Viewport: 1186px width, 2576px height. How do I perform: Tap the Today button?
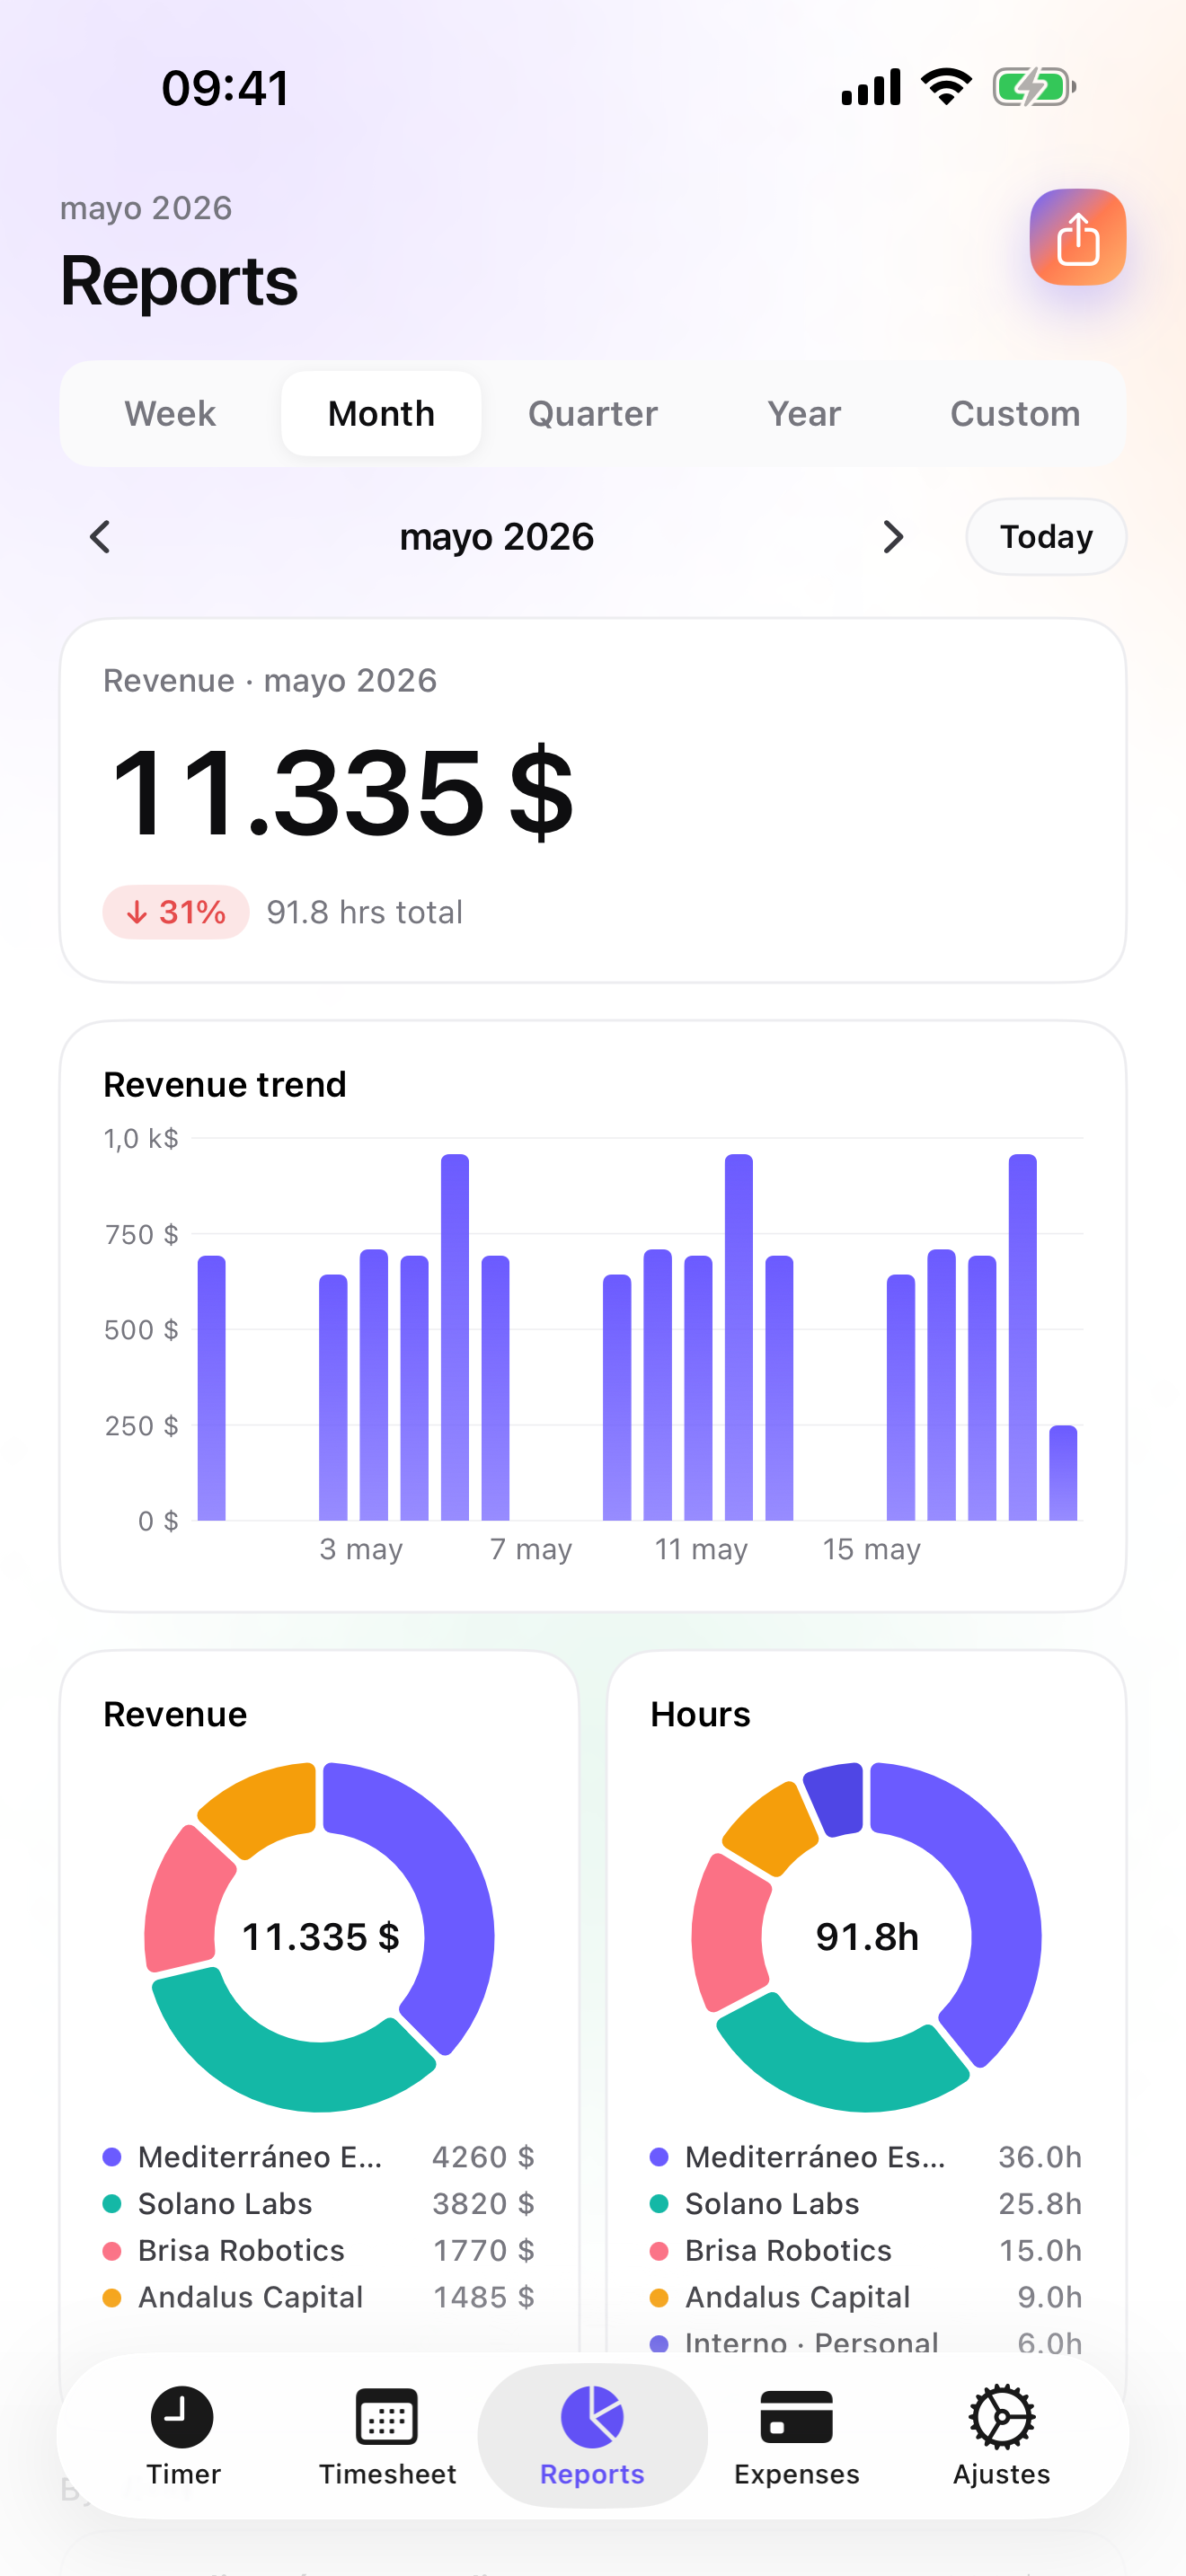[x=1046, y=537]
